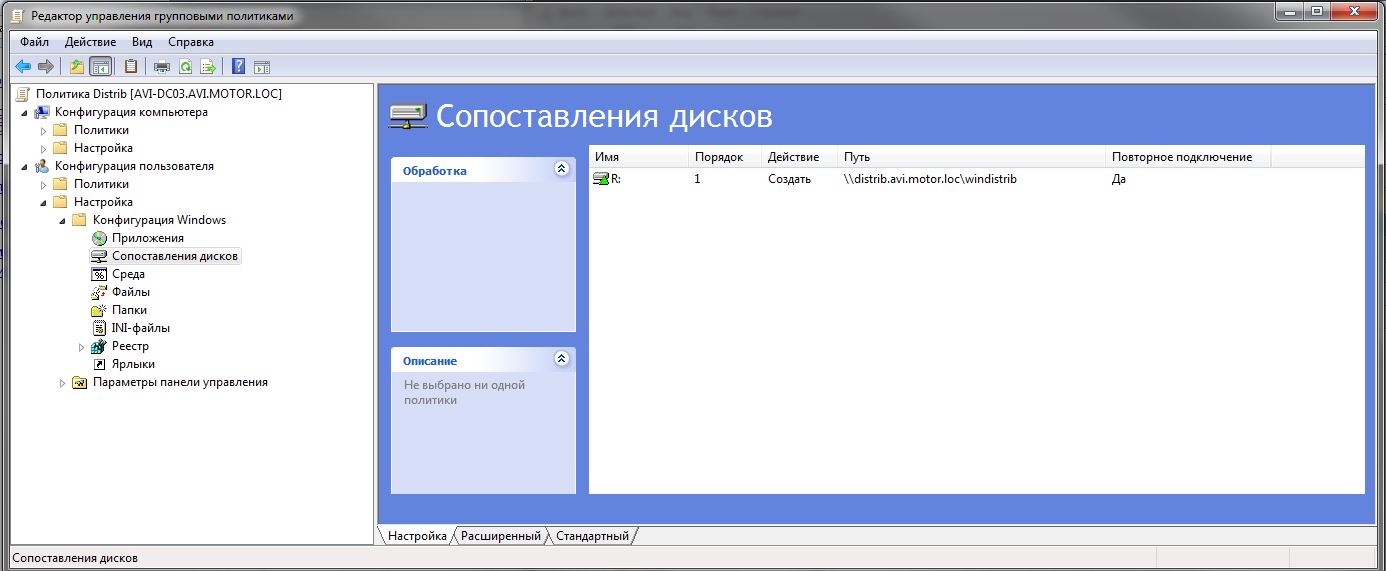Switch to the Стандартный tab
Screen dimensions: 1386x571
tap(592, 536)
